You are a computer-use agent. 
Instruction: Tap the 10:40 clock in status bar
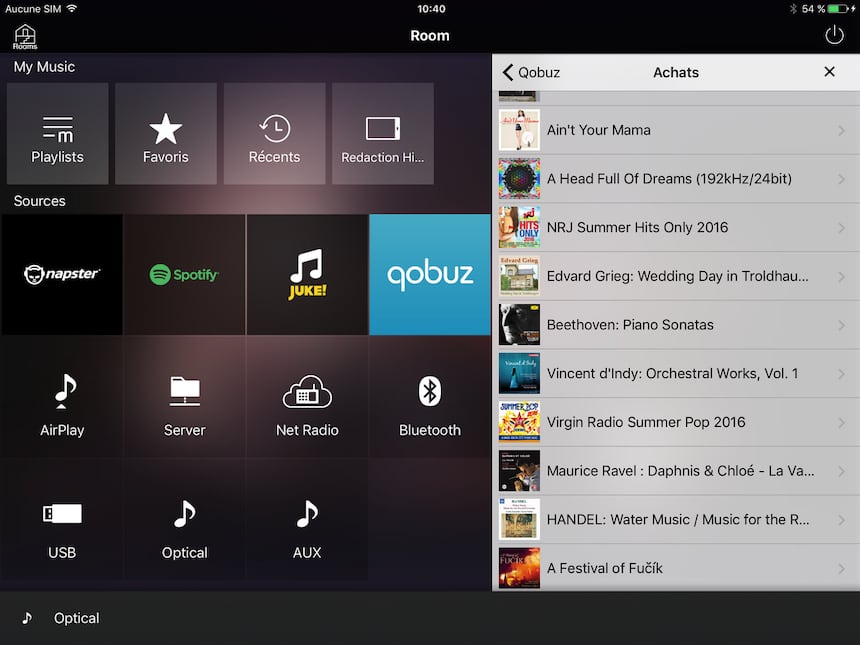coord(431,9)
